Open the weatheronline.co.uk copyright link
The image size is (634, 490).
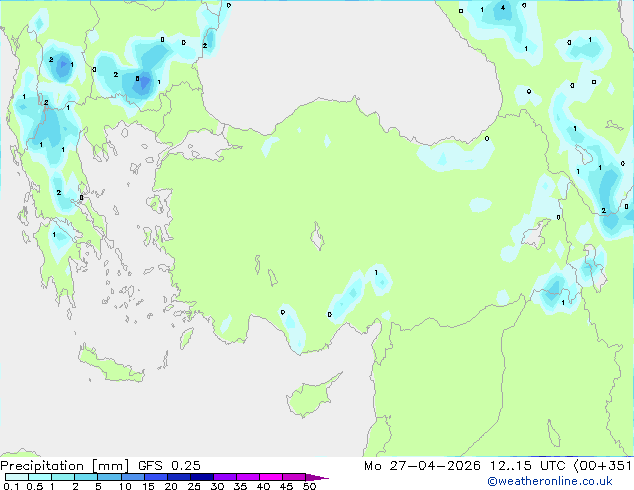coord(550,481)
